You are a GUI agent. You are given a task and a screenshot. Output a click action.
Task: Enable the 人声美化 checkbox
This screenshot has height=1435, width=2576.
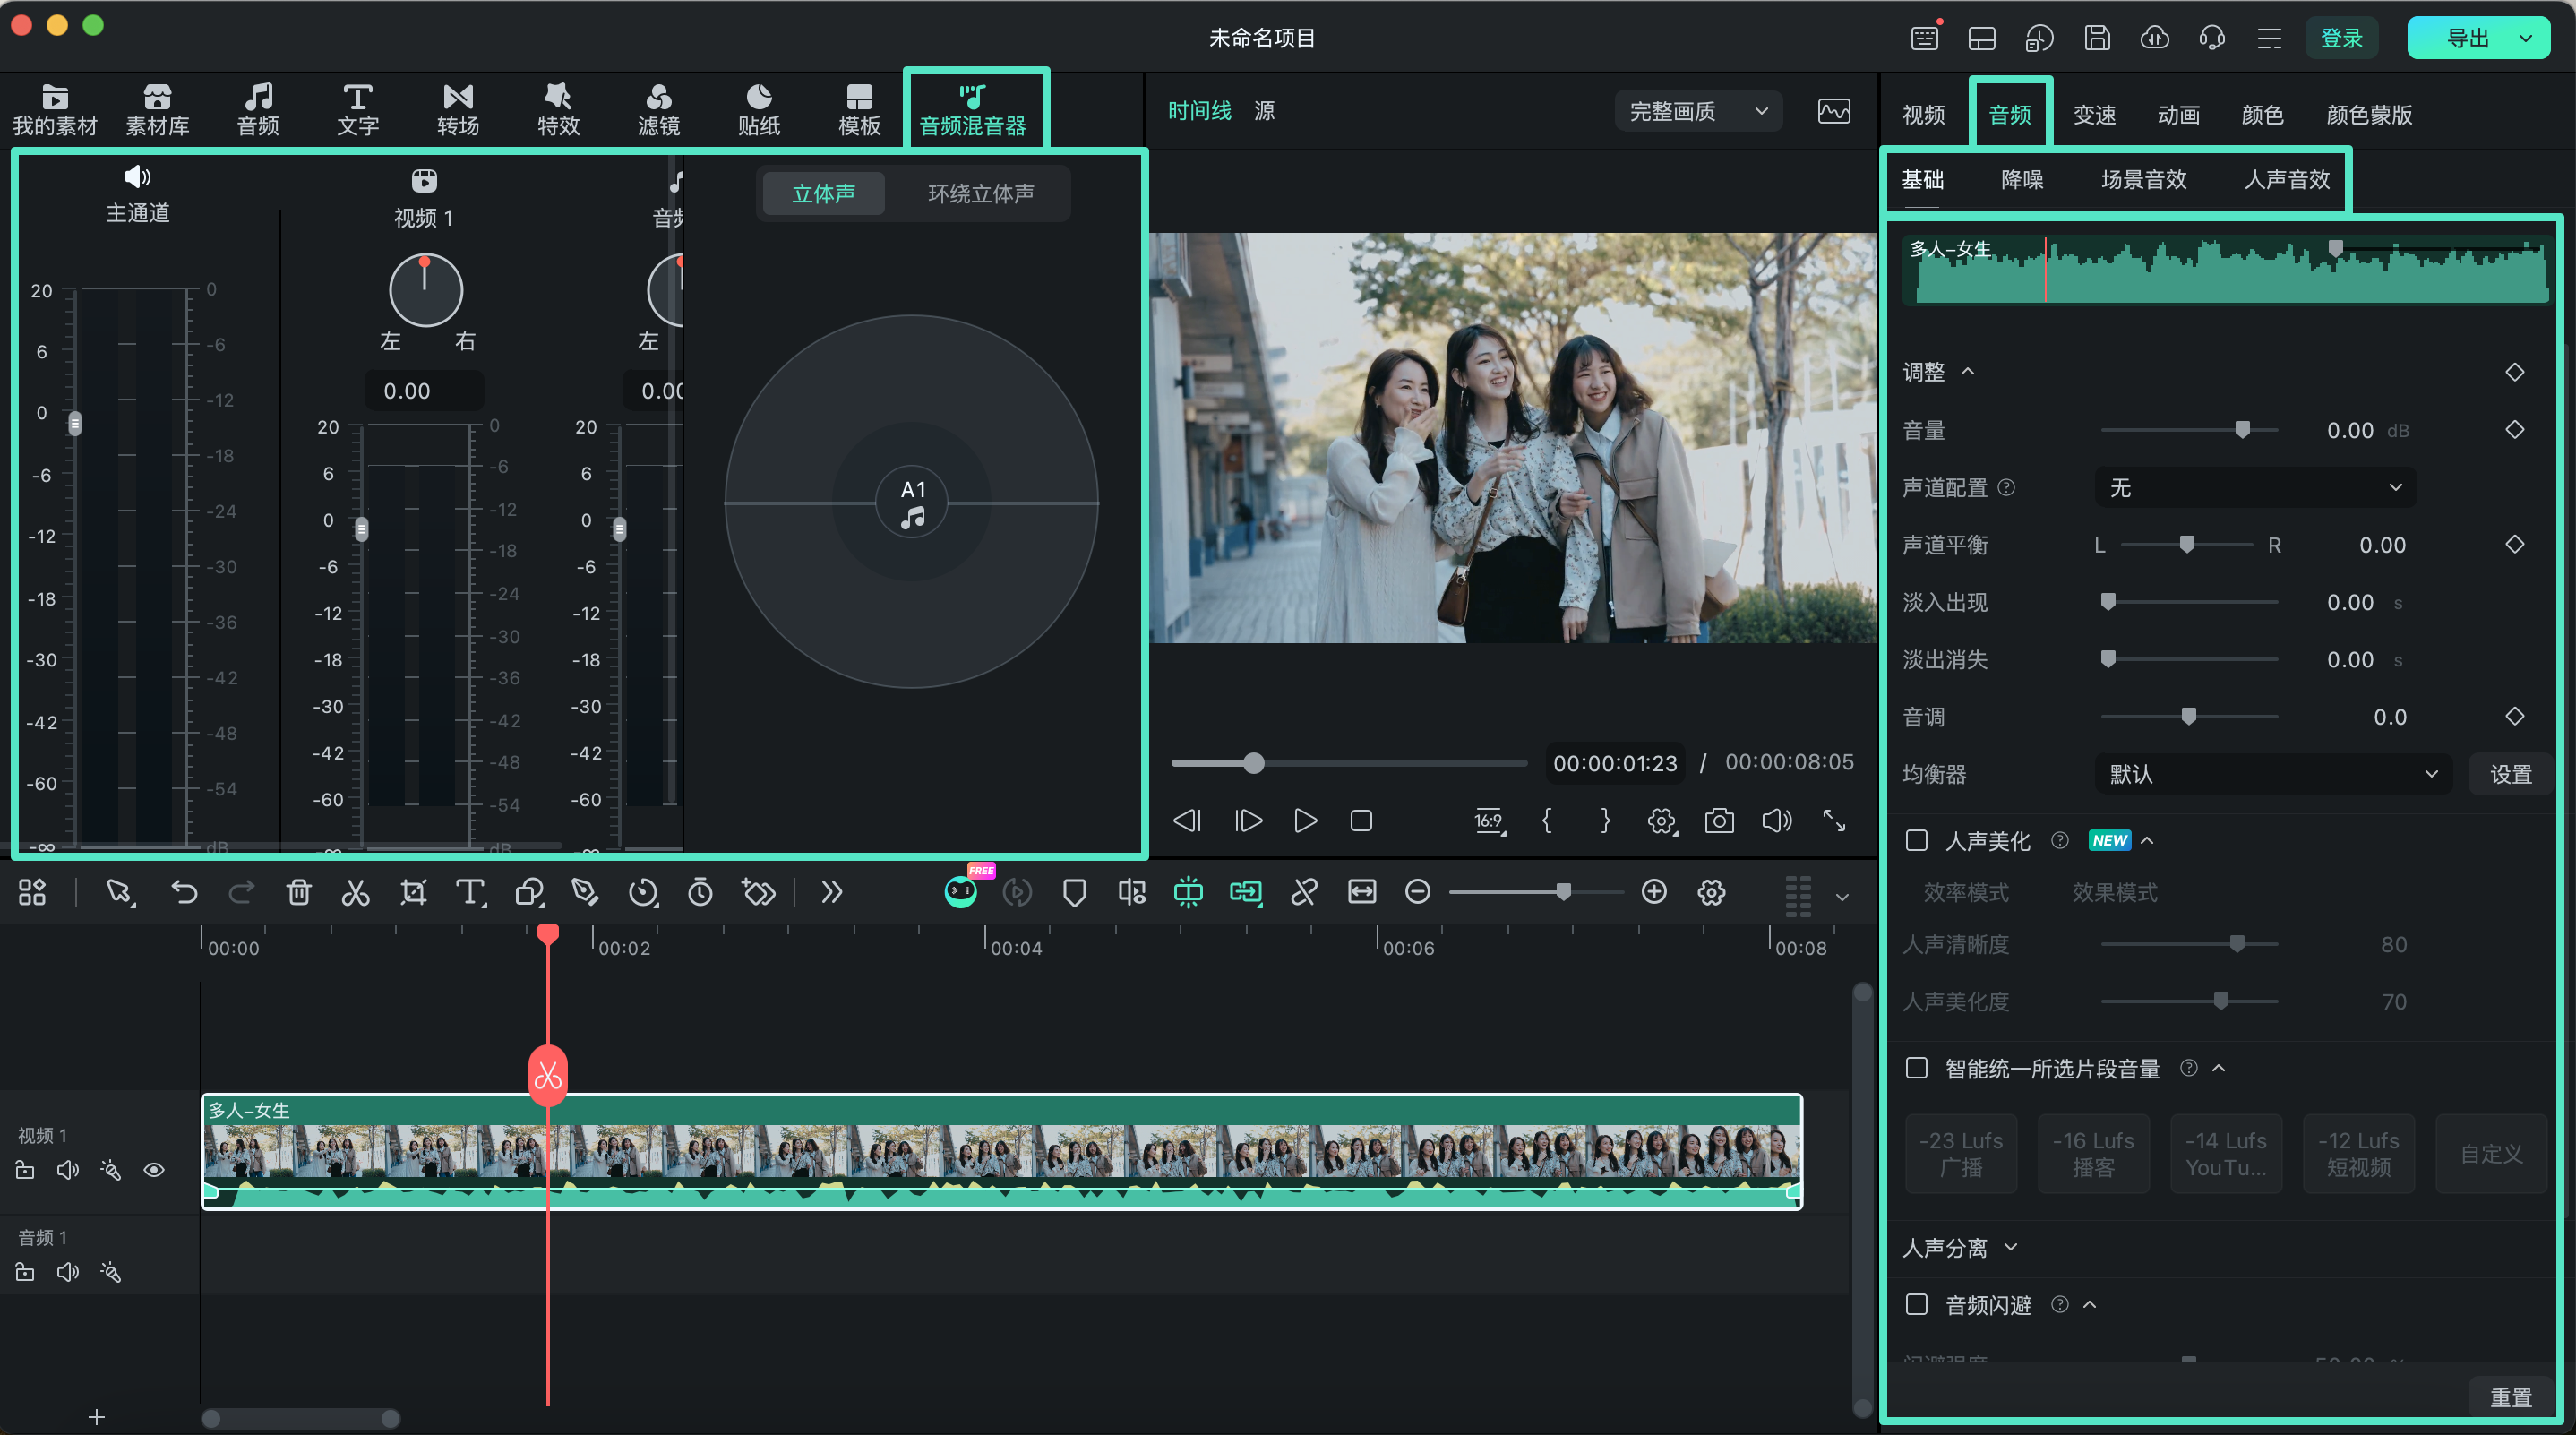tap(1916, 840)
